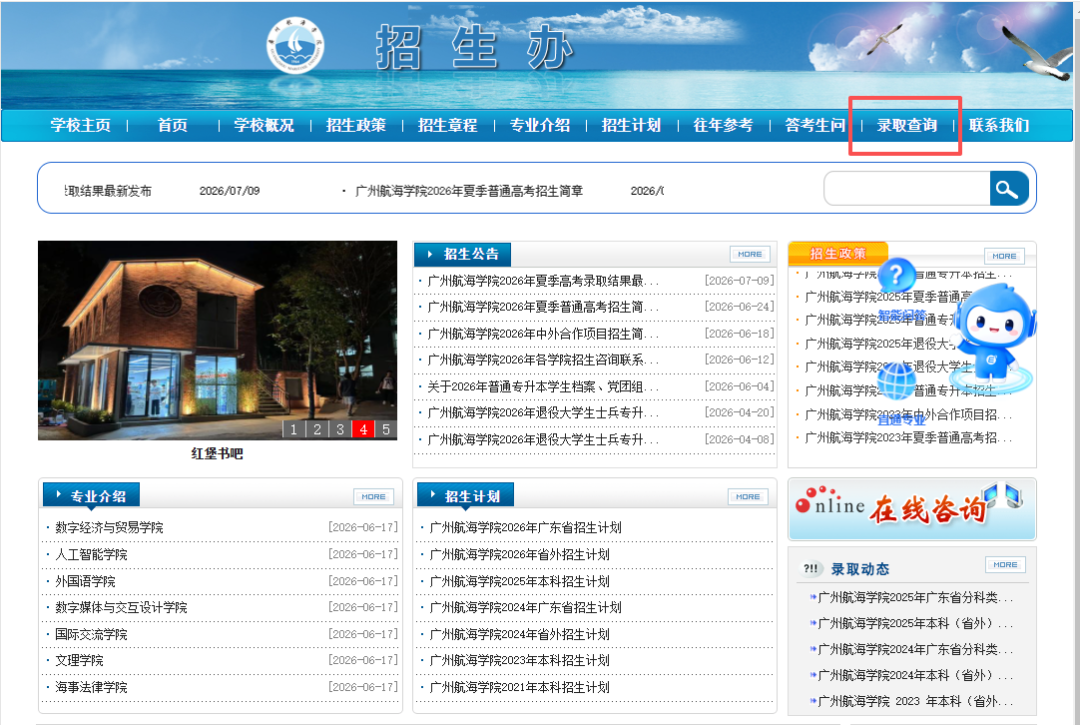Open announcement 2026年各学院招生咨询联系
This screenshot has width=1080, height=725.
(543, 360)
